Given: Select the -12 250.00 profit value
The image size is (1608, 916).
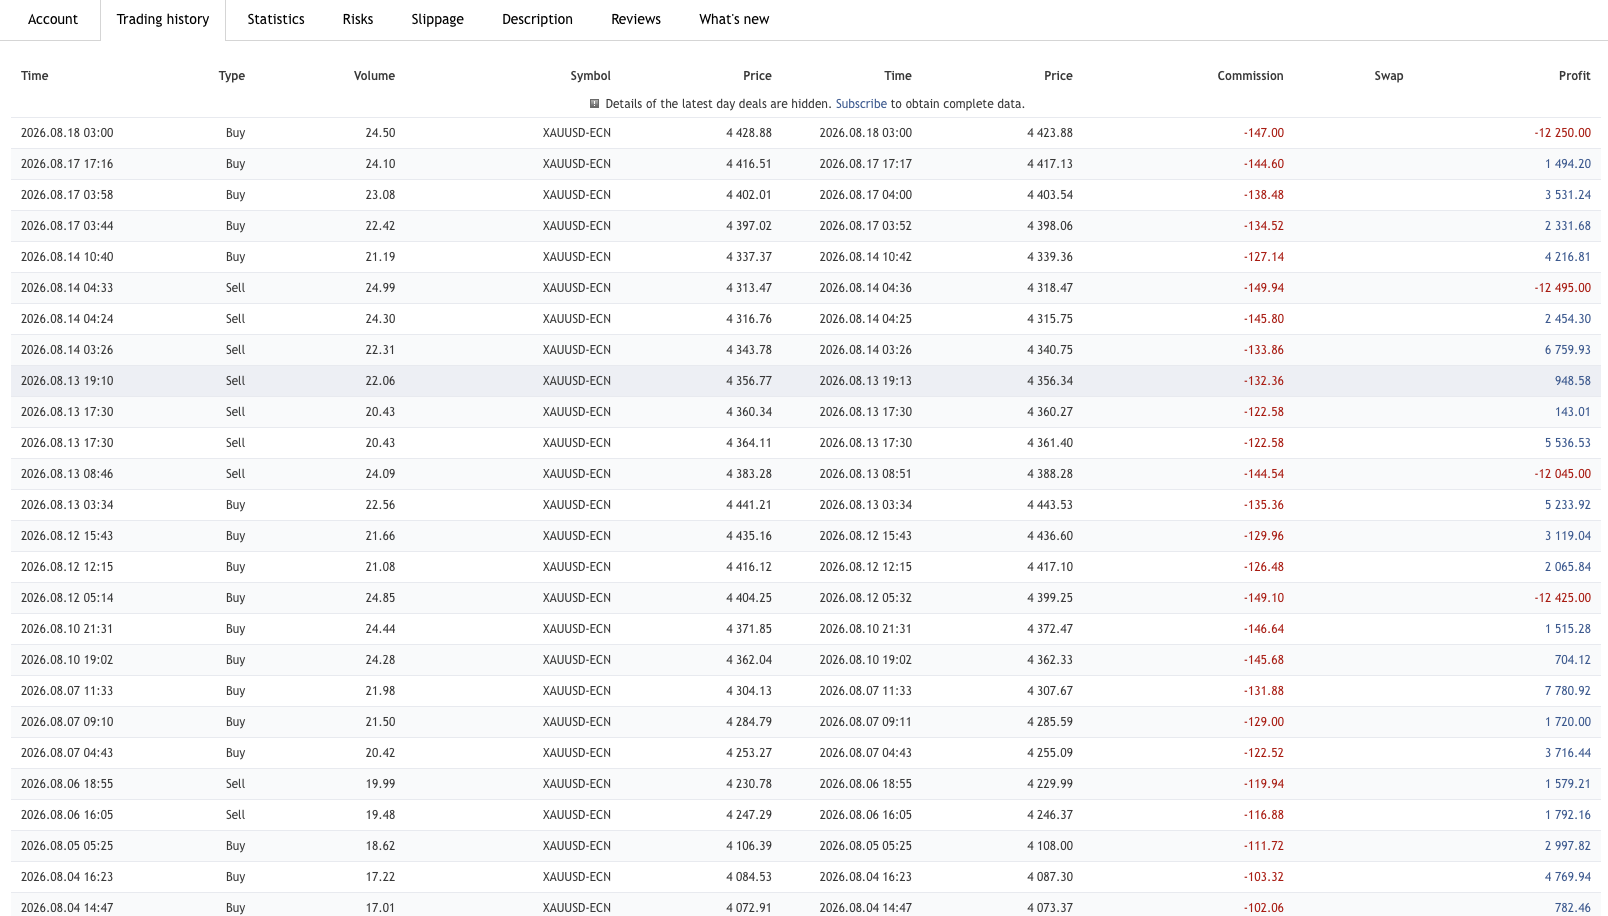Looking at the screenshot, I should [x=1562, y=133].
